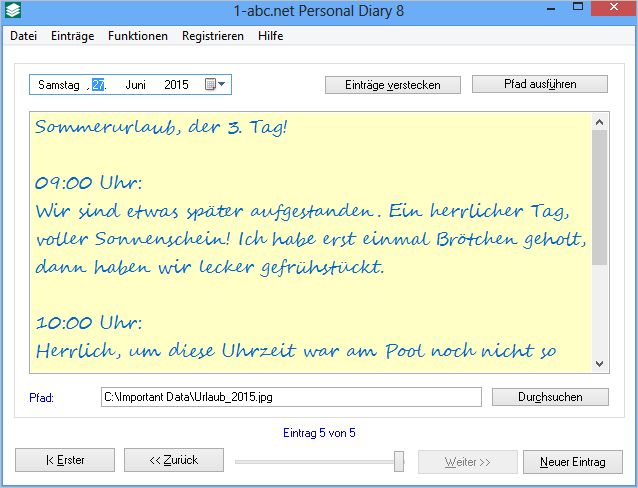Screen dimensions: 638x488
Task: Select the month Juni in date field
Action: pos(135,85)
